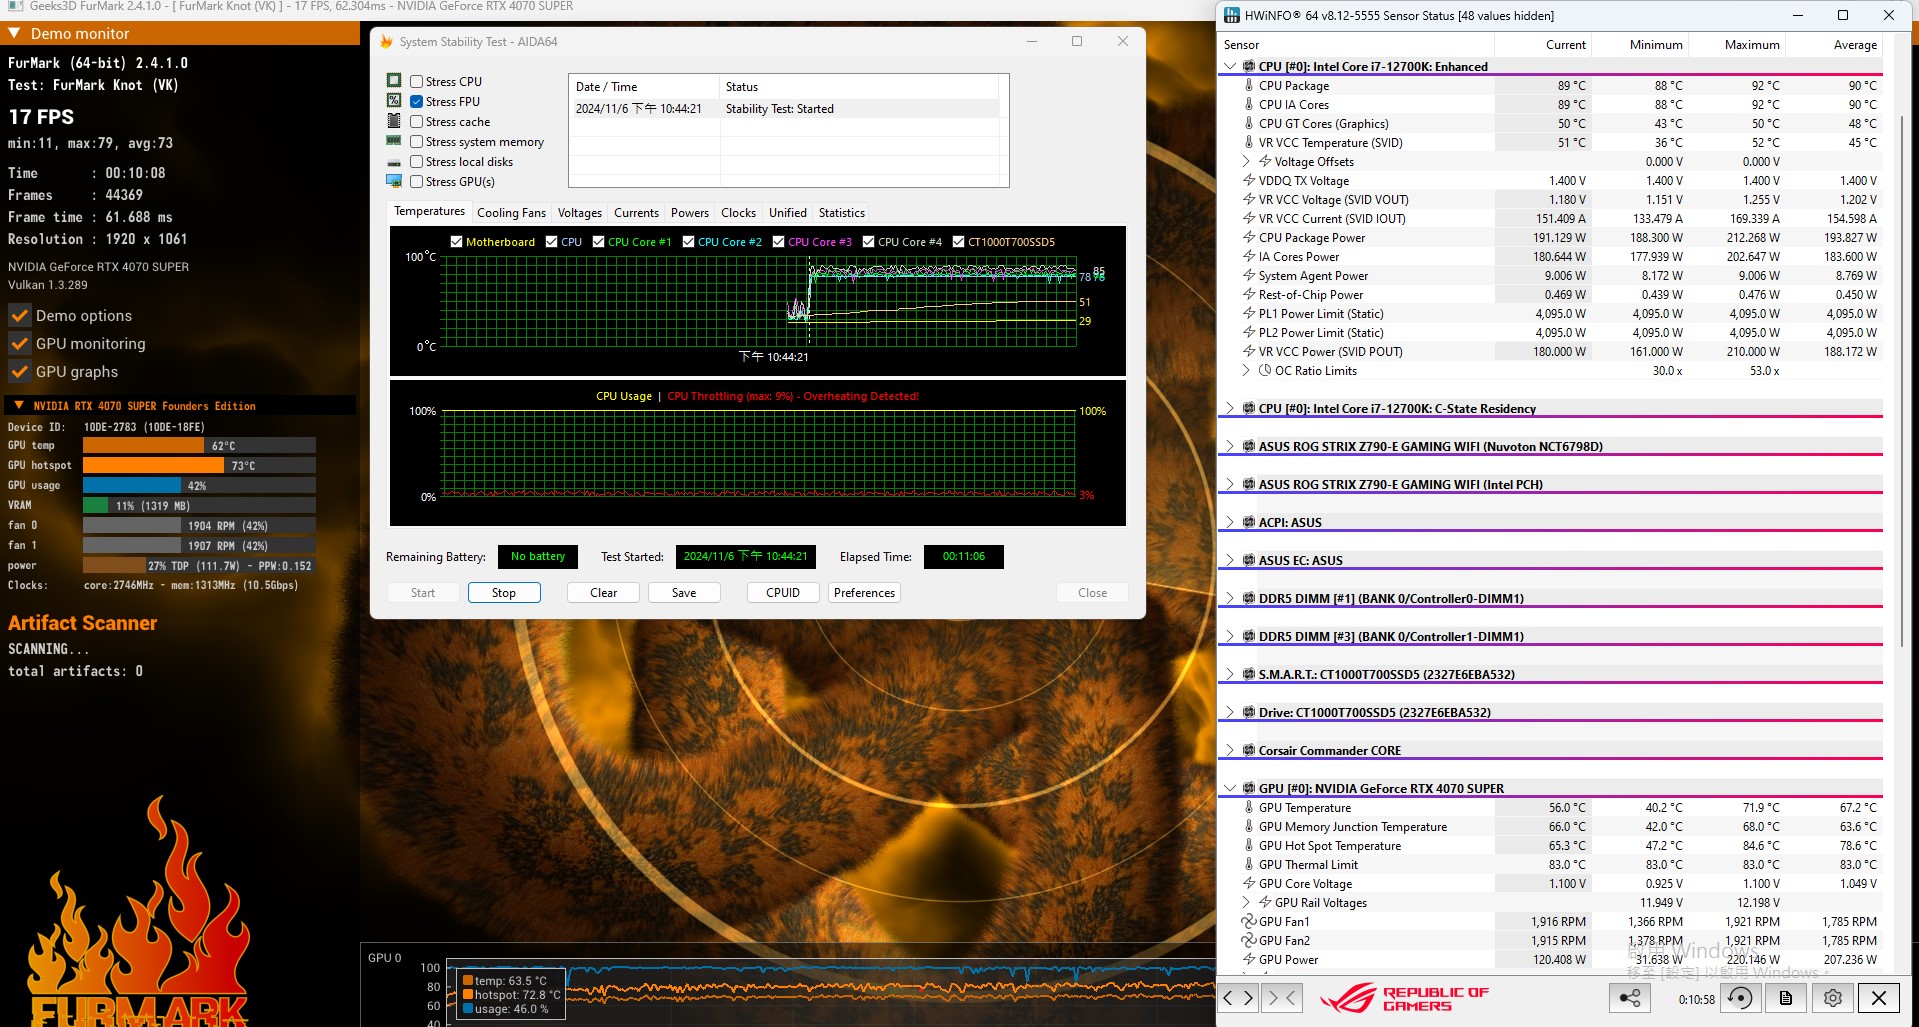Click the Stress system memory RAM icon
The height and width of the screenshot is (1027, 1919).
pyautogui.click(x=394, y=141)
